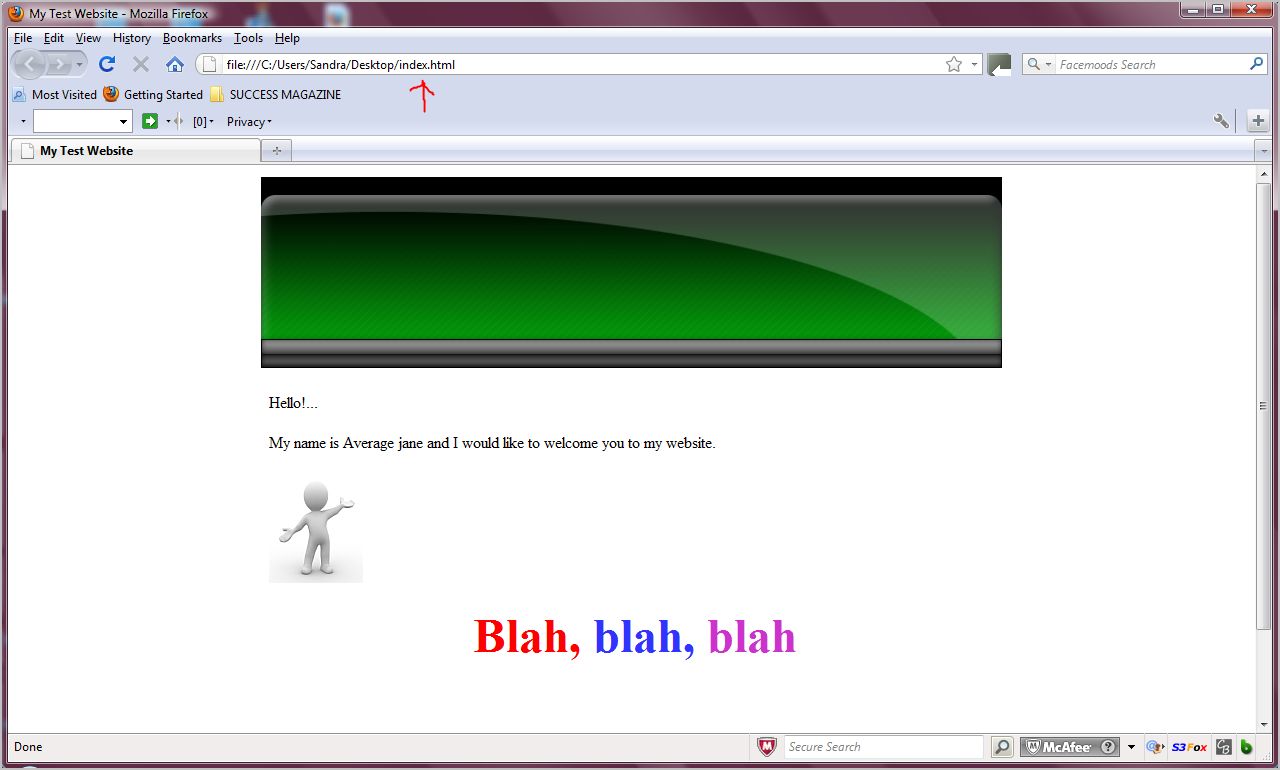This screenshot has width=1280, height=770.
Task: Open the Tools menu
Action: tap(248, 38)
